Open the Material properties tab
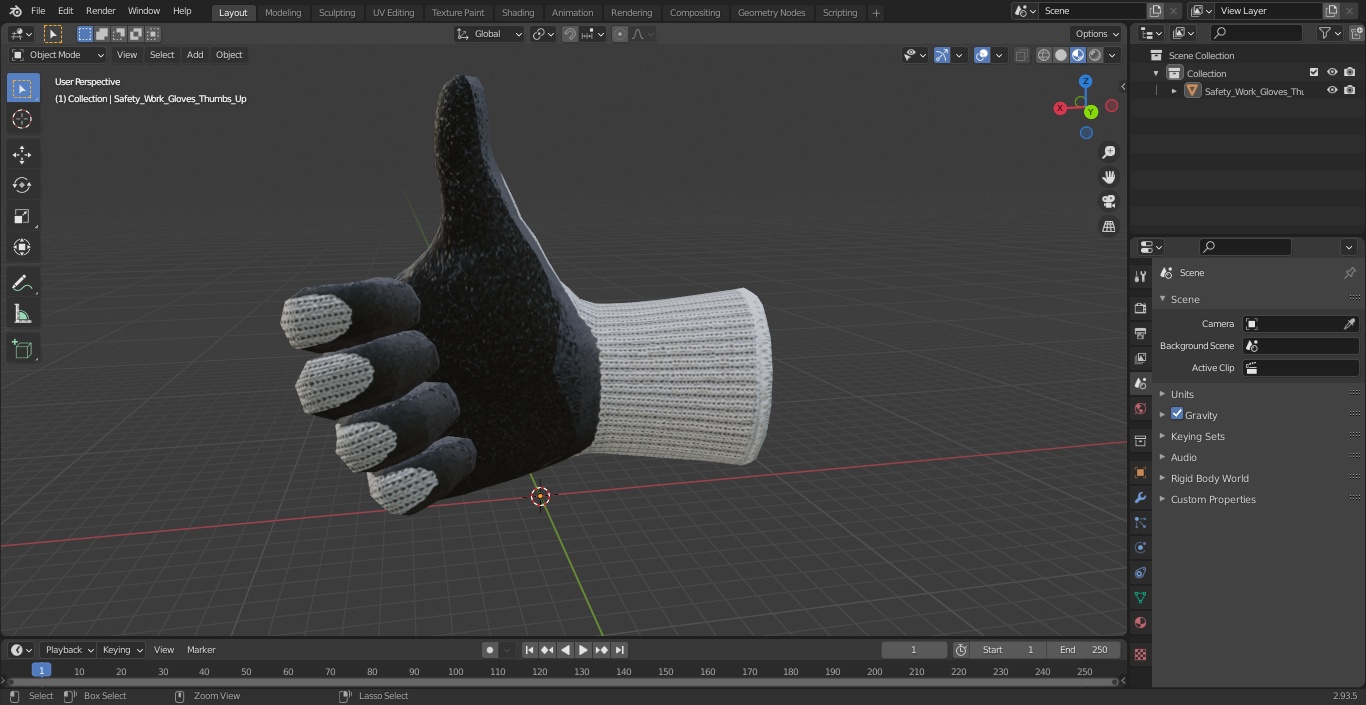This screenshot has height=705, width=1366. [1140, 622]
